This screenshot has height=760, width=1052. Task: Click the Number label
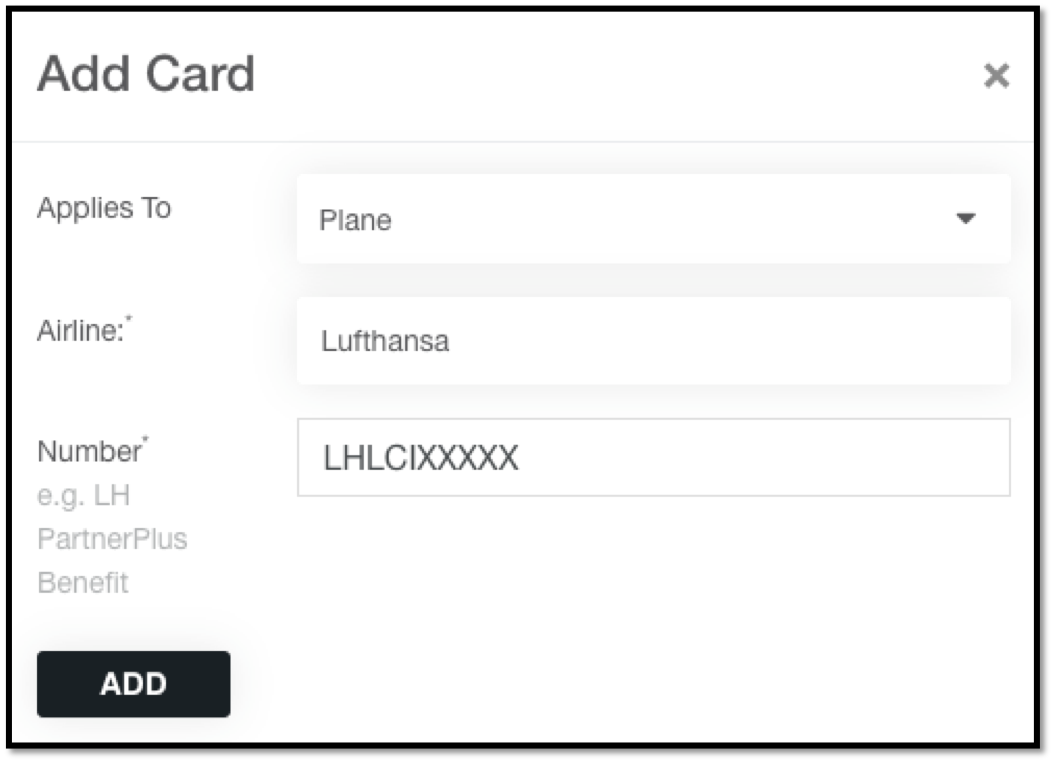pos(89,451)
